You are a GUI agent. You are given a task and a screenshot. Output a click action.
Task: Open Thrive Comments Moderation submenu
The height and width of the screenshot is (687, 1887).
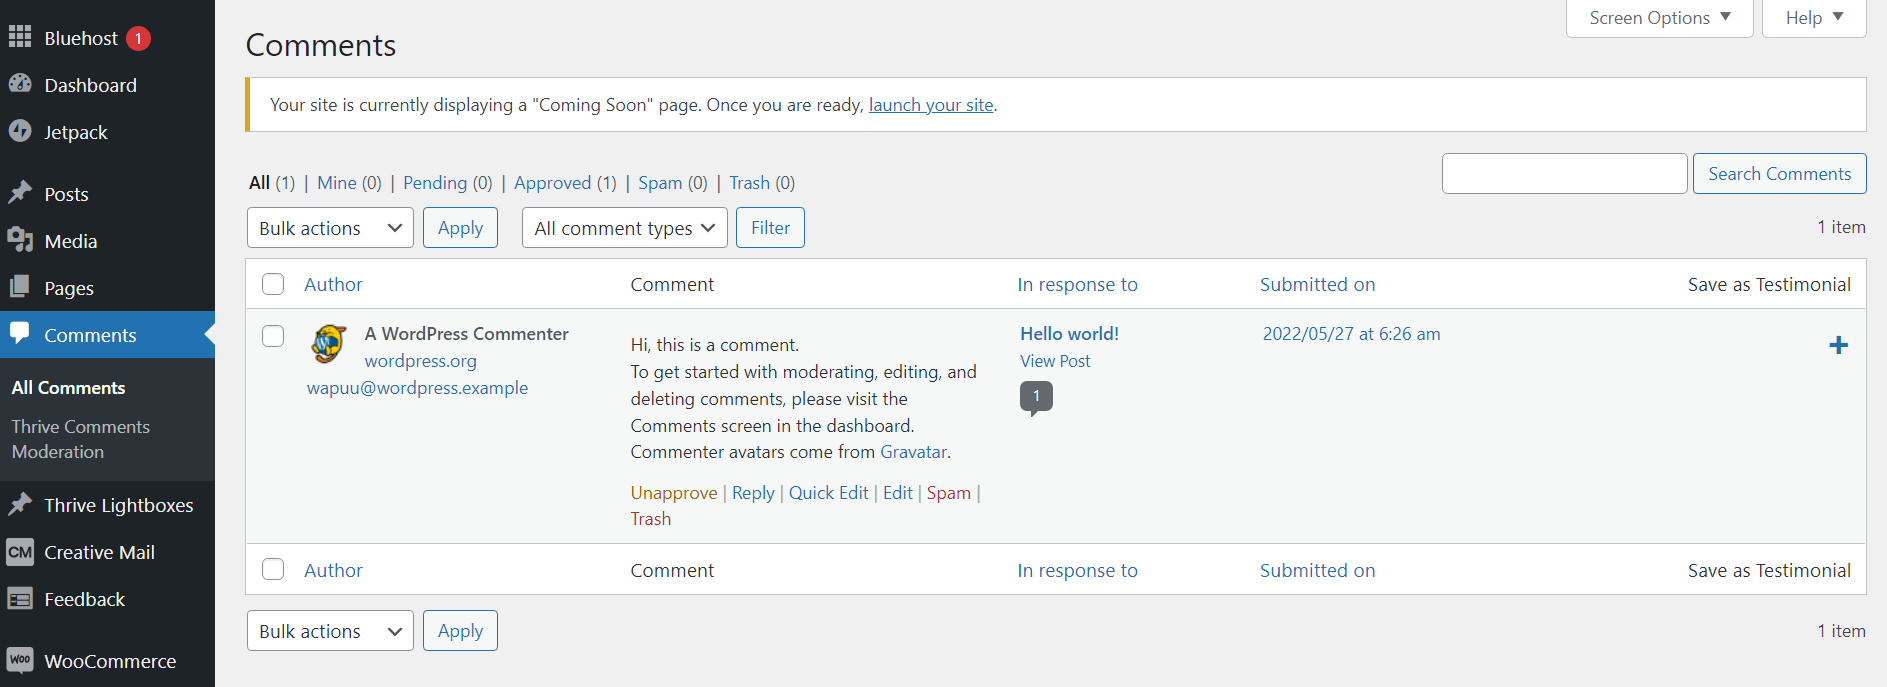pos(81,439)
